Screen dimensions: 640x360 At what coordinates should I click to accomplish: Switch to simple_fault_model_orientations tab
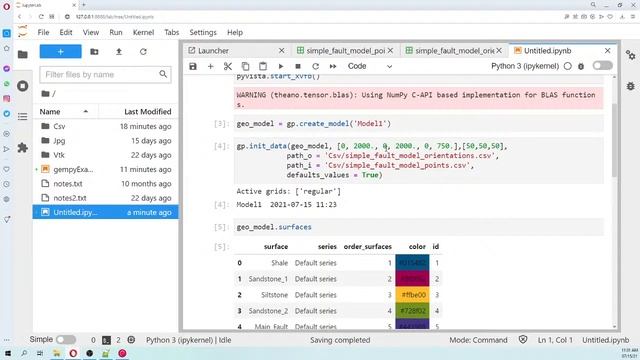pyautogui.click(x=454, y=51)
